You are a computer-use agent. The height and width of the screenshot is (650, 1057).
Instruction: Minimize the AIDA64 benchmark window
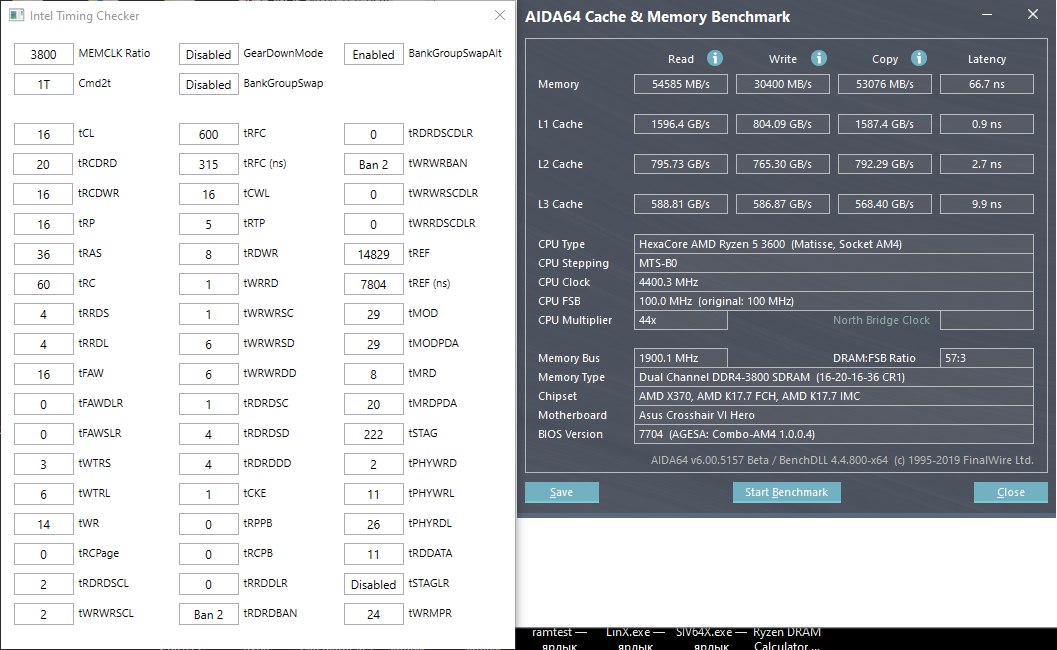point(987,15)
